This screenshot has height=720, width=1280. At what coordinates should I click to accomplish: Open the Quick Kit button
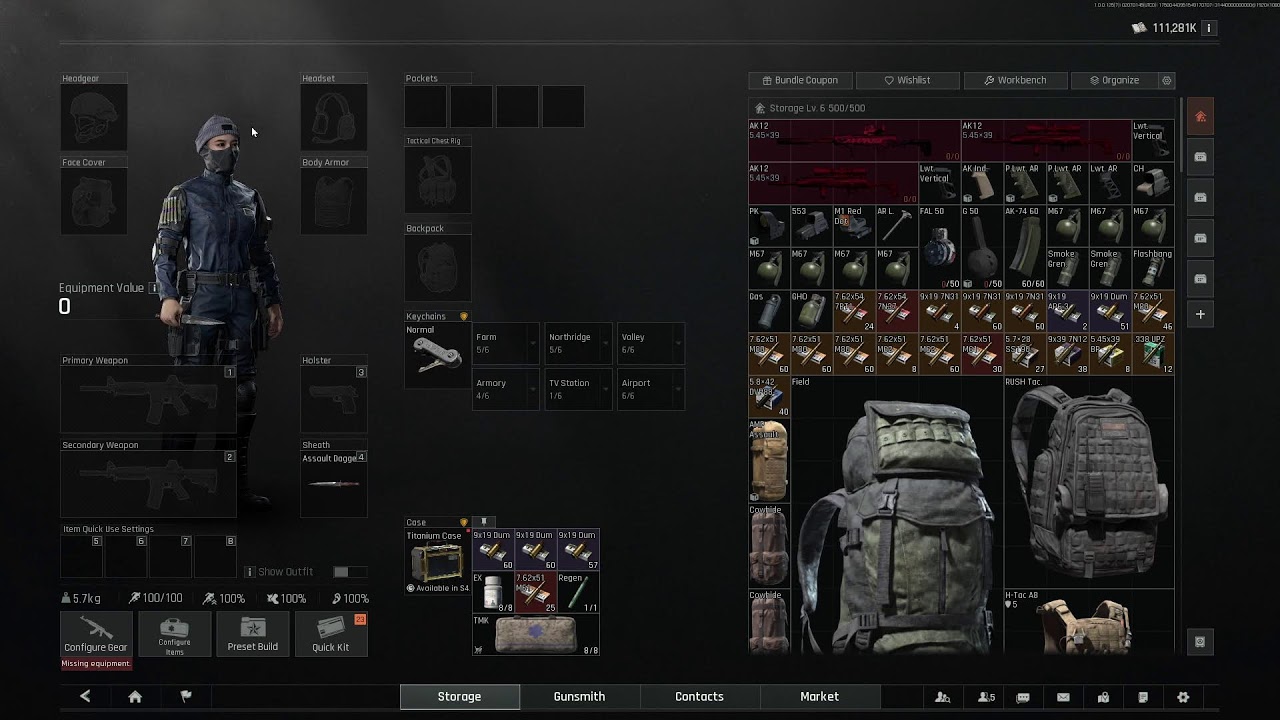click(x=331, y=634)
